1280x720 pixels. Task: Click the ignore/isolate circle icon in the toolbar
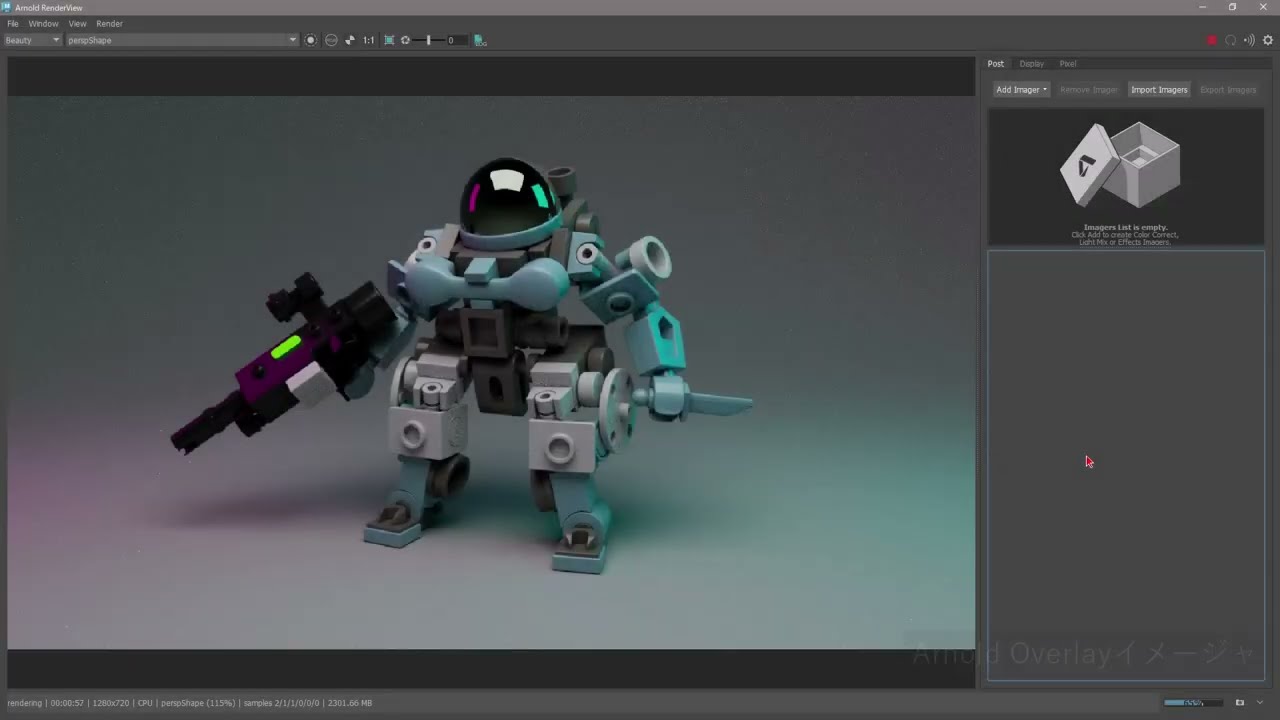click(x=331, y=40)
